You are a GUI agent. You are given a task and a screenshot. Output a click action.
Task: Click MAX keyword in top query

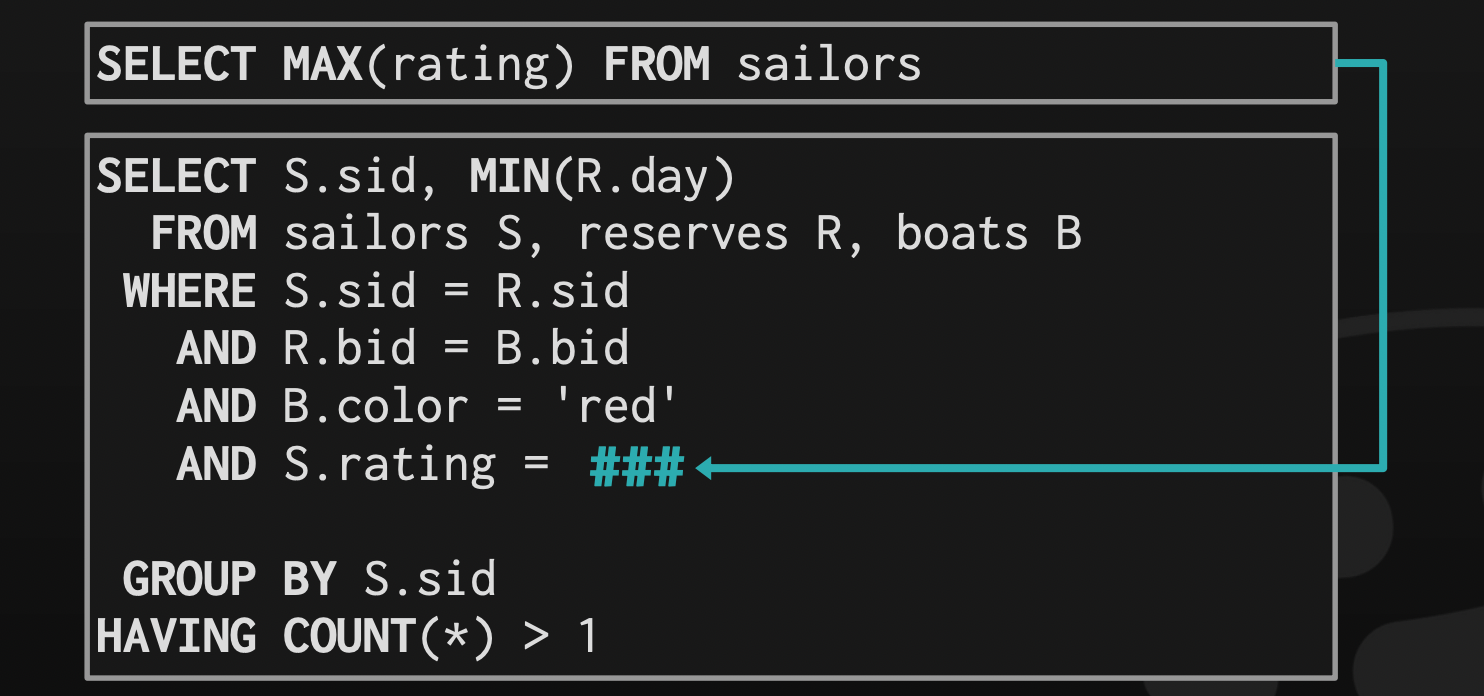[x=323, y=65]
